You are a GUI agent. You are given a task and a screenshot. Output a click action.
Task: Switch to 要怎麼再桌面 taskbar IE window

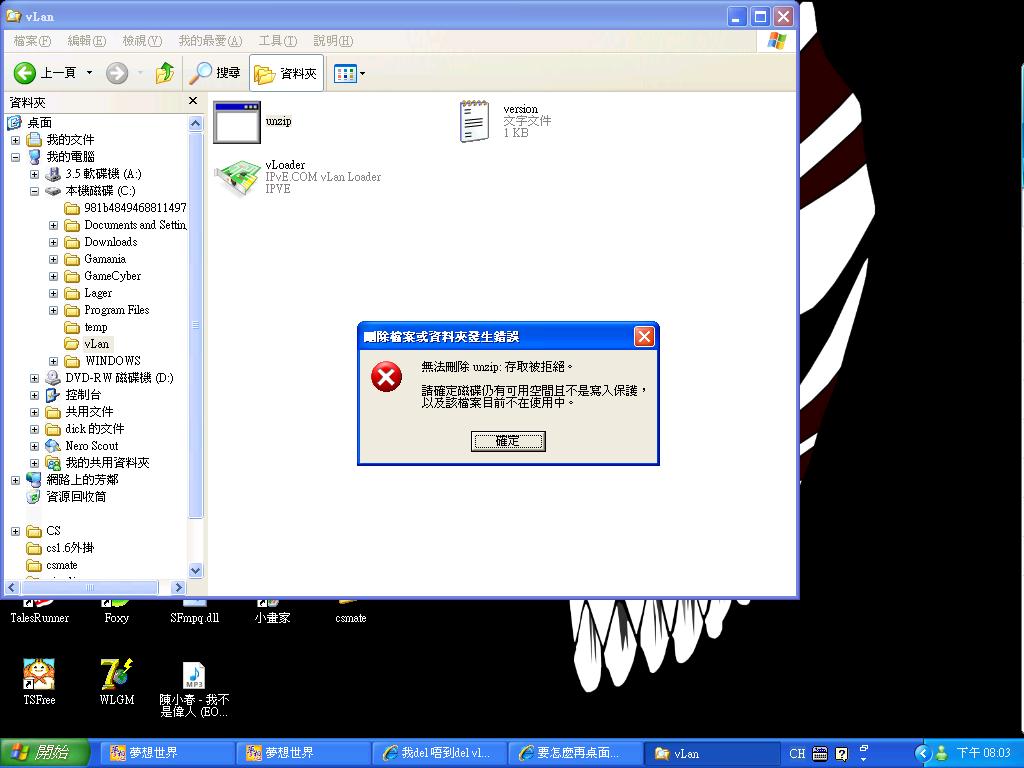(575, 754)
